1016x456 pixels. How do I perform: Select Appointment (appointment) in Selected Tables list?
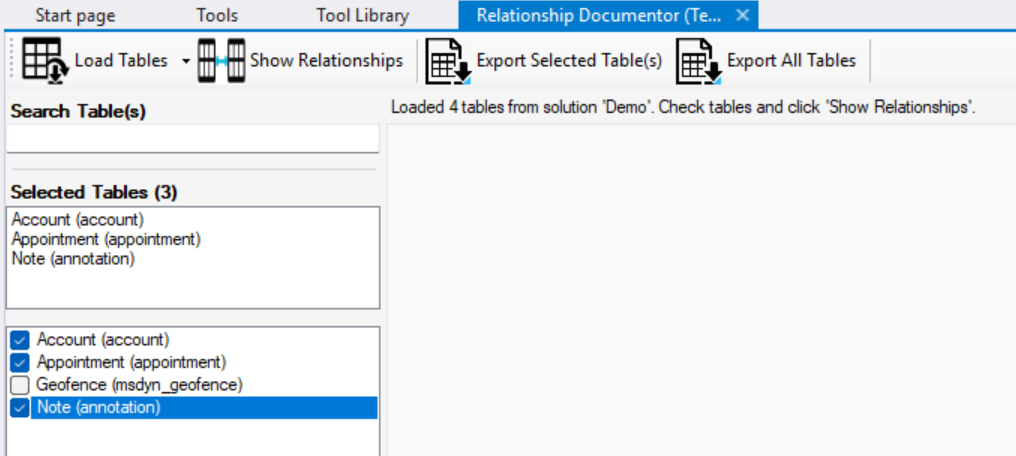[106, 239]
